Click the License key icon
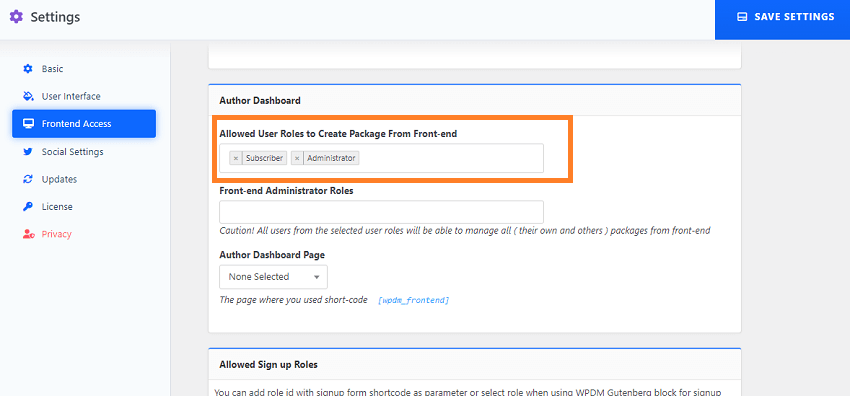The width and height of the screenshot is (850, 396). click(28, 206)
